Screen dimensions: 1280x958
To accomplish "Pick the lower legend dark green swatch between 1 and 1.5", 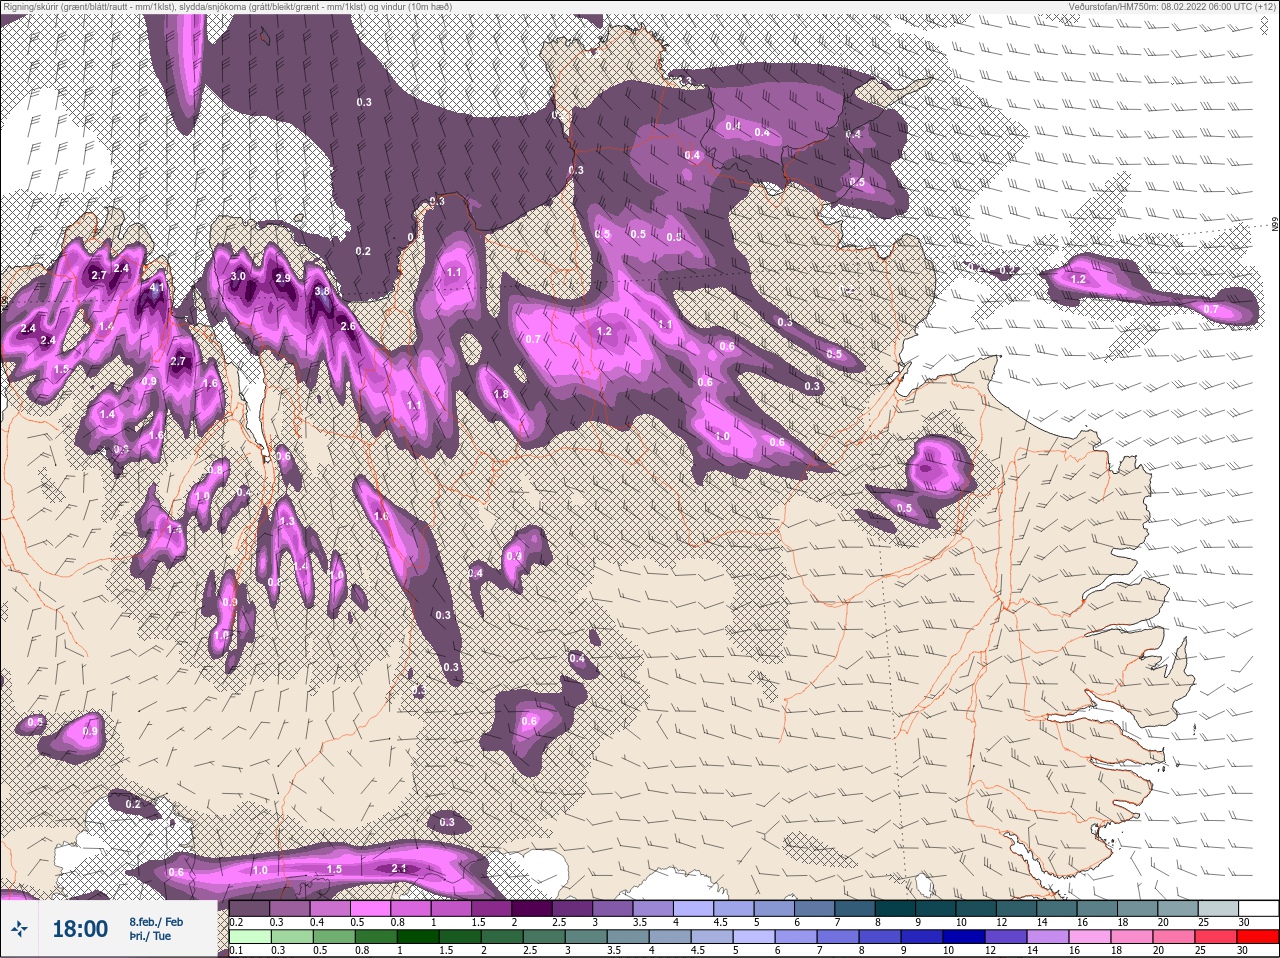I will point(418,936).
